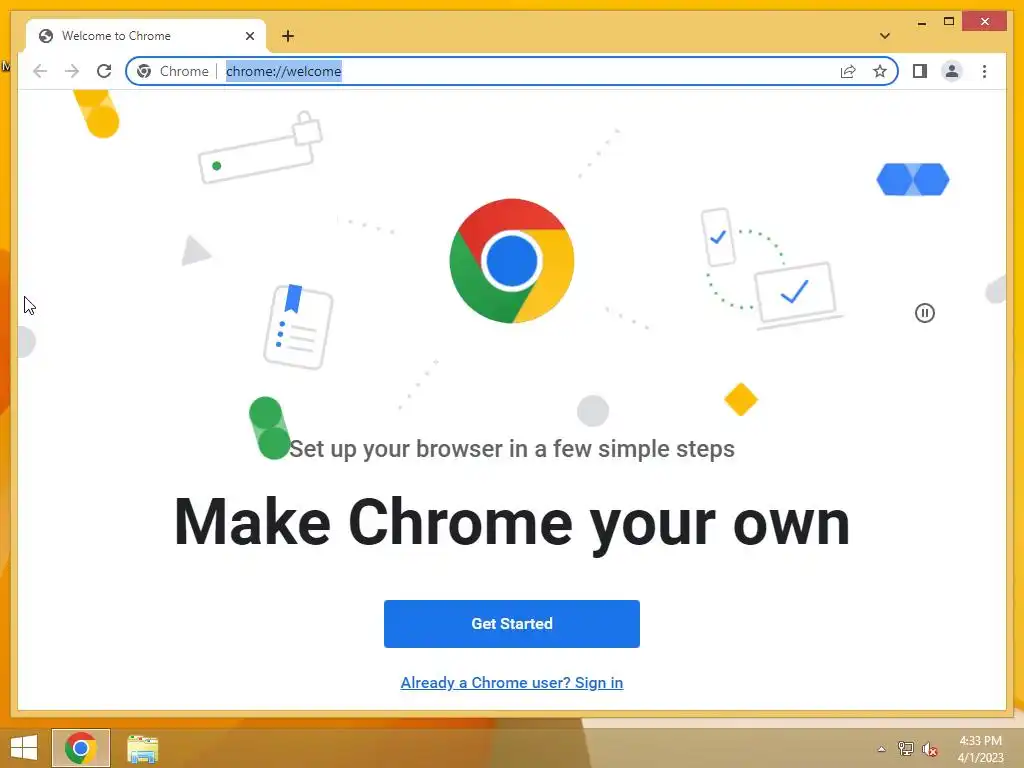Select the Welcome to Chrome tab
Screen dimensions: 1024x768
(146, 36)
